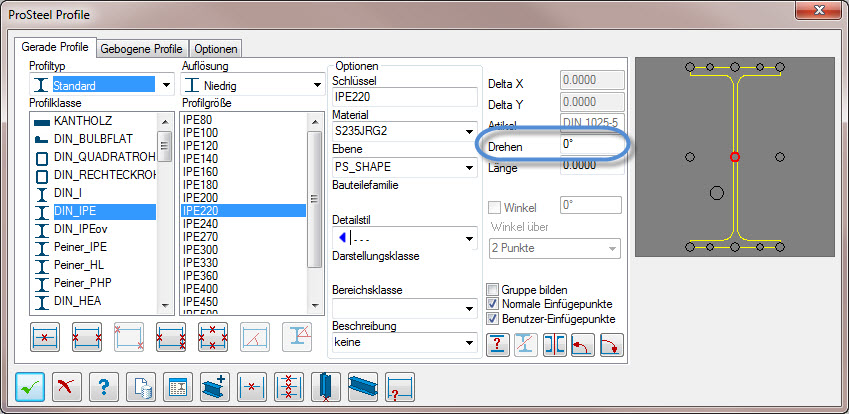Screen dimensions: 849x414
Task: Mirror profile using the two-channels icon
Action: tap(555, 344)
